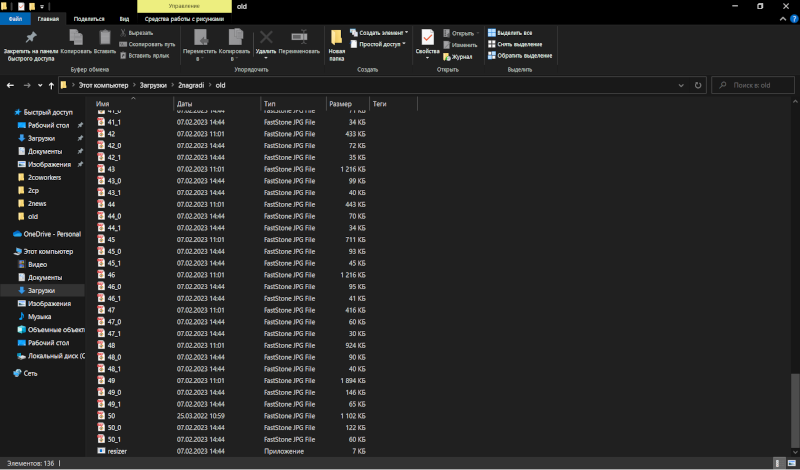Open Простой доступ dropdown

click(x=378, y=44)
